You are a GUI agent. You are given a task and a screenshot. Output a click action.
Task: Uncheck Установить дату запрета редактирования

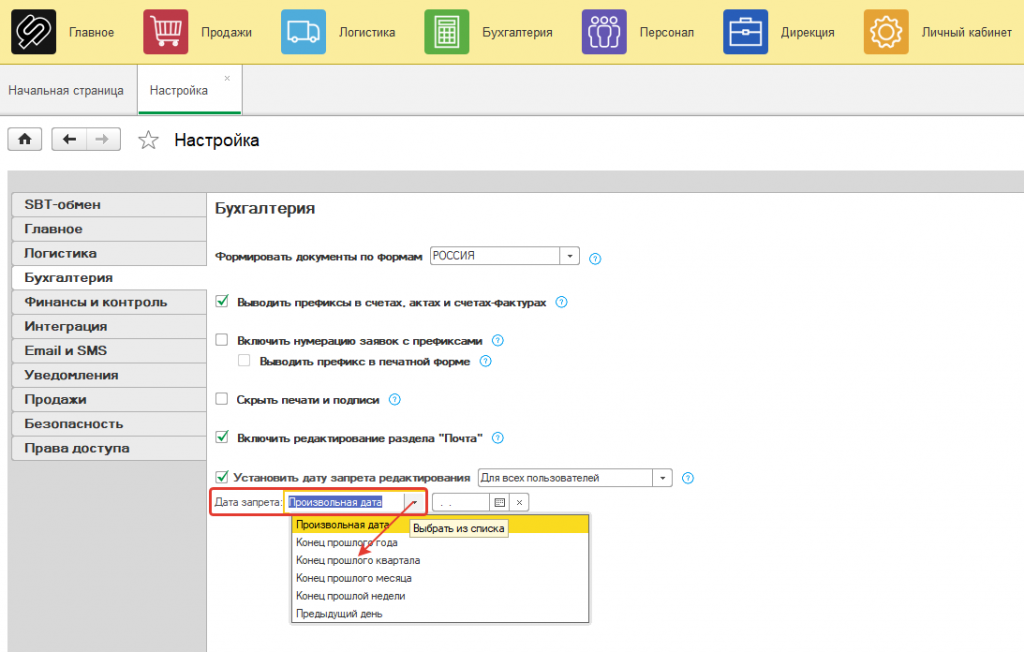(x=222, y=477)
